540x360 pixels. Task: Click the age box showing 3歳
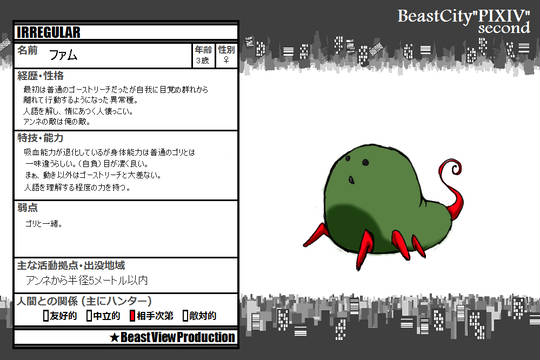(x=203, y=55)
